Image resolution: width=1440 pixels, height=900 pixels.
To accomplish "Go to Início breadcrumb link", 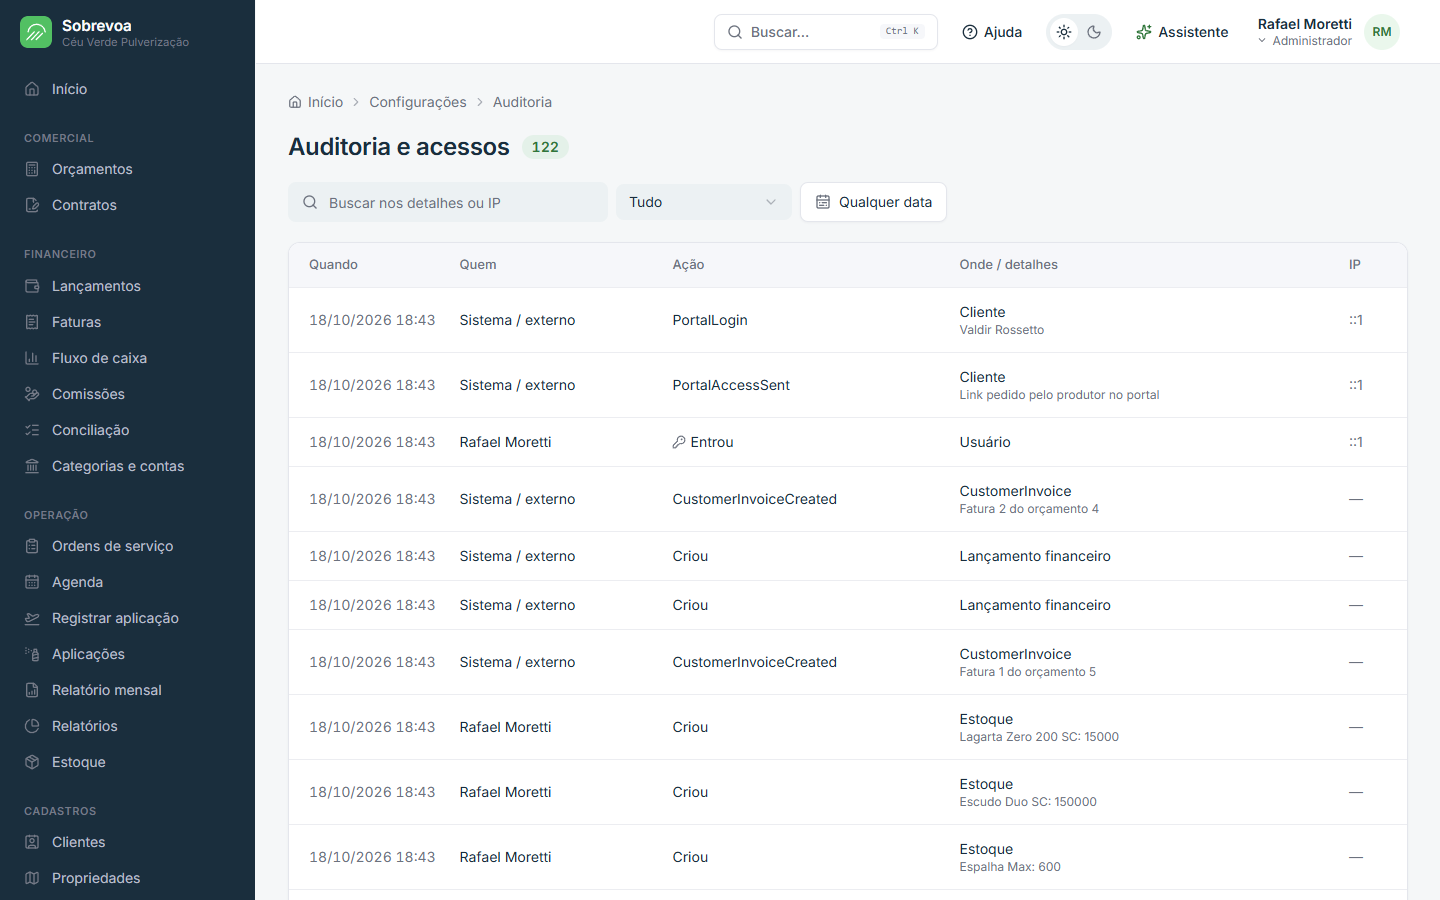I will coord(316,102).
